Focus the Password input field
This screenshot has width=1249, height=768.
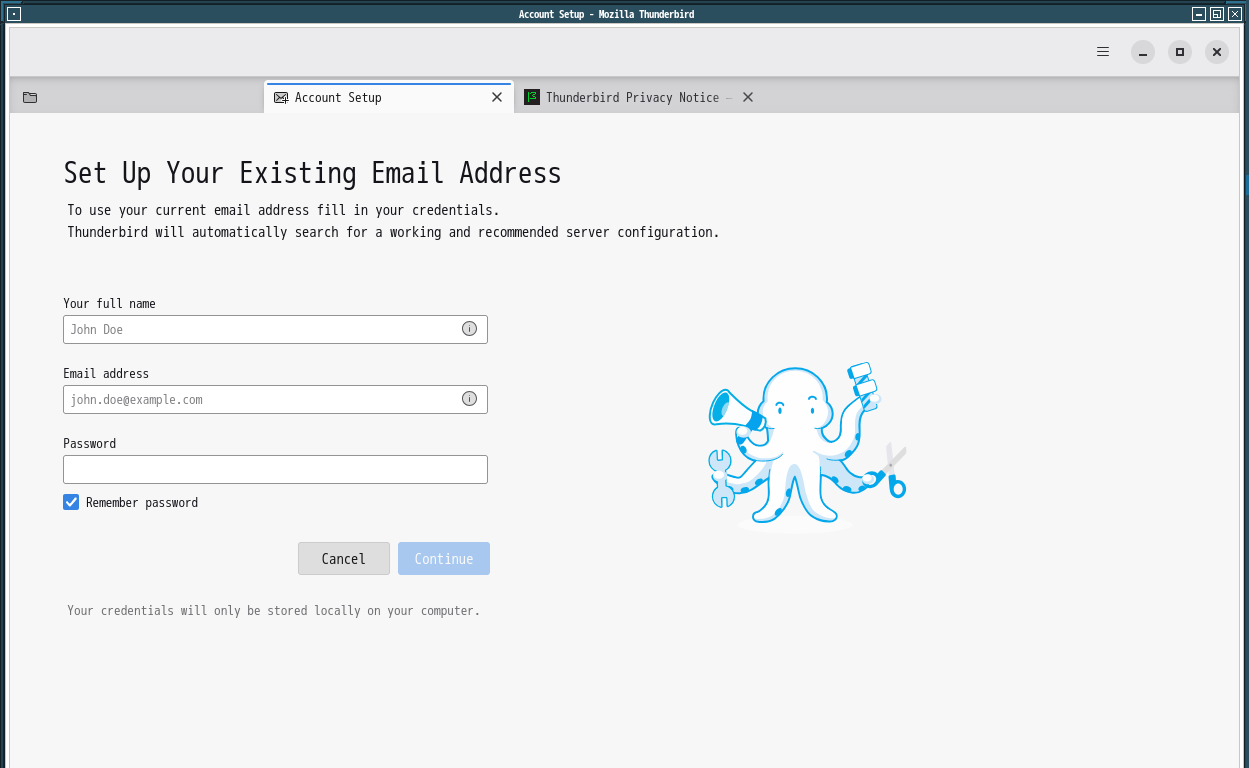(x=275, y=469)
